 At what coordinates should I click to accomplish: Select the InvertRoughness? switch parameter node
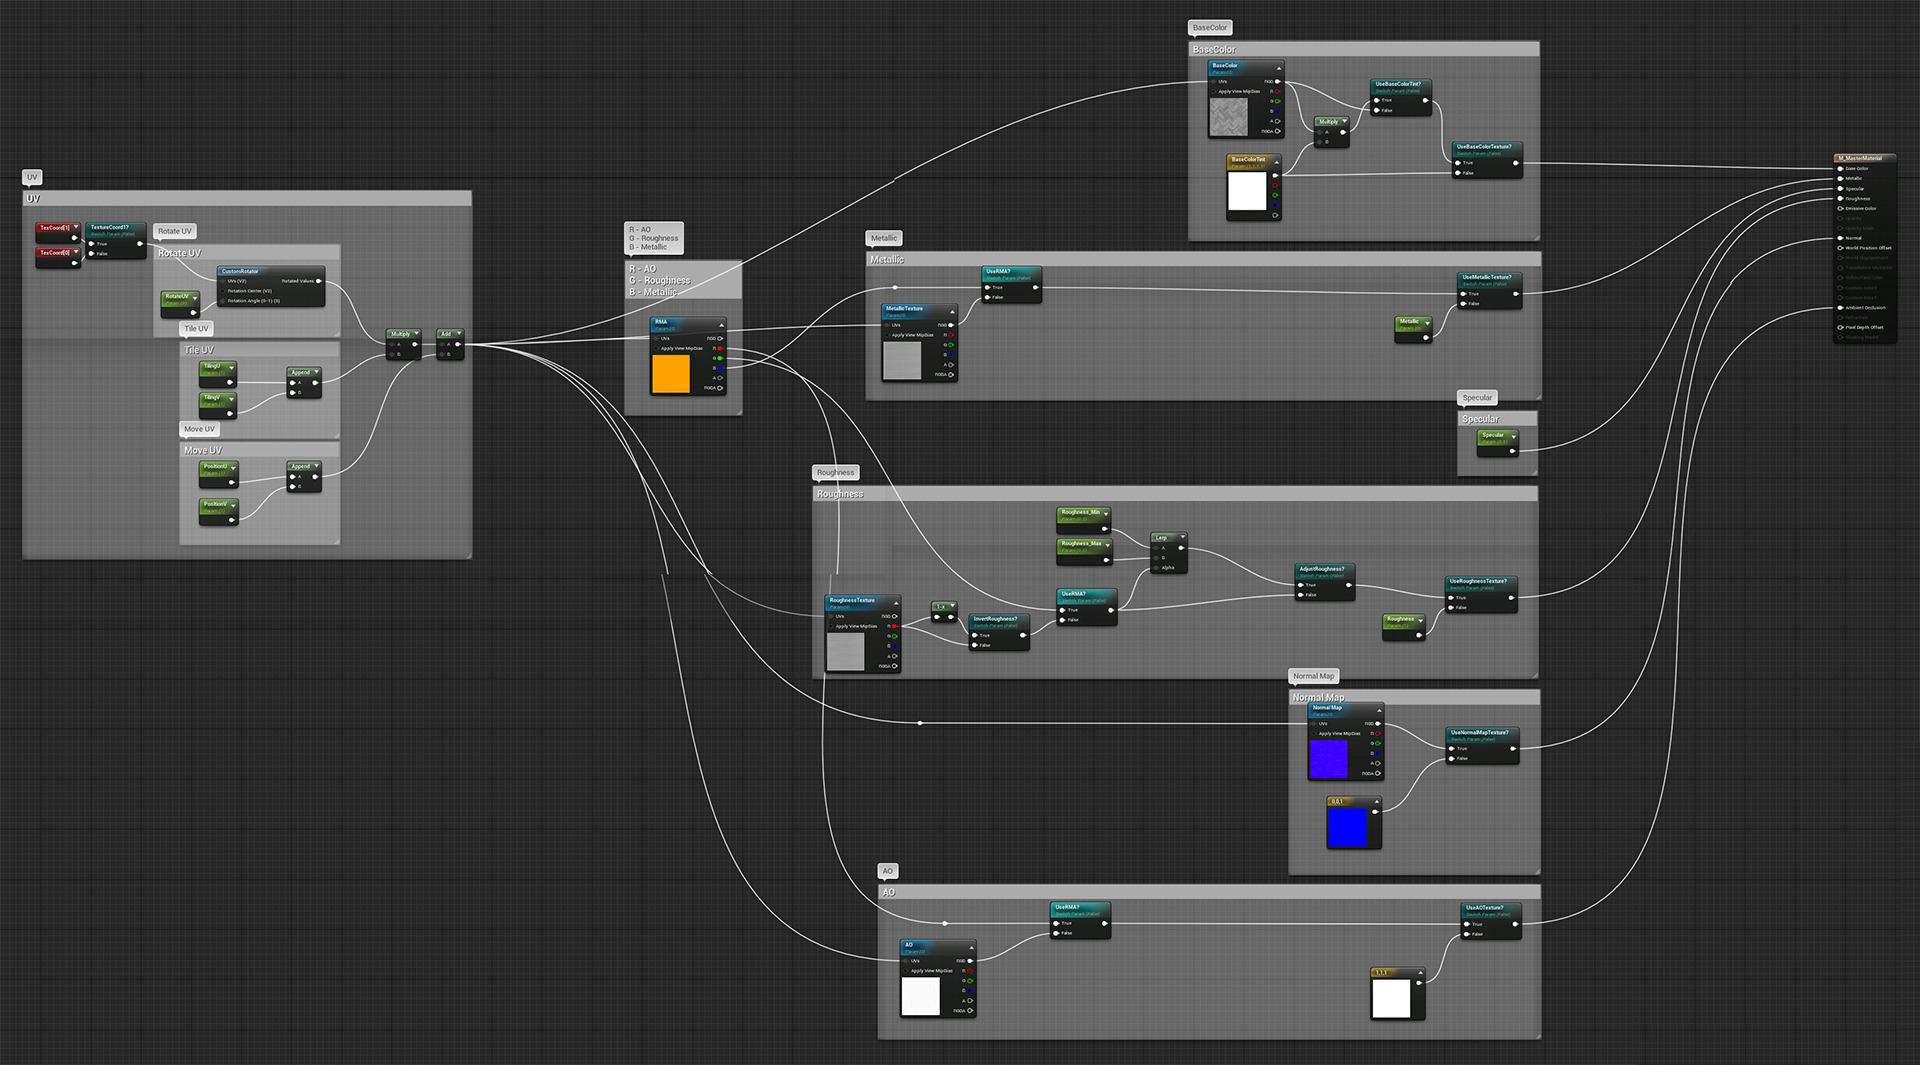(995, 619)
